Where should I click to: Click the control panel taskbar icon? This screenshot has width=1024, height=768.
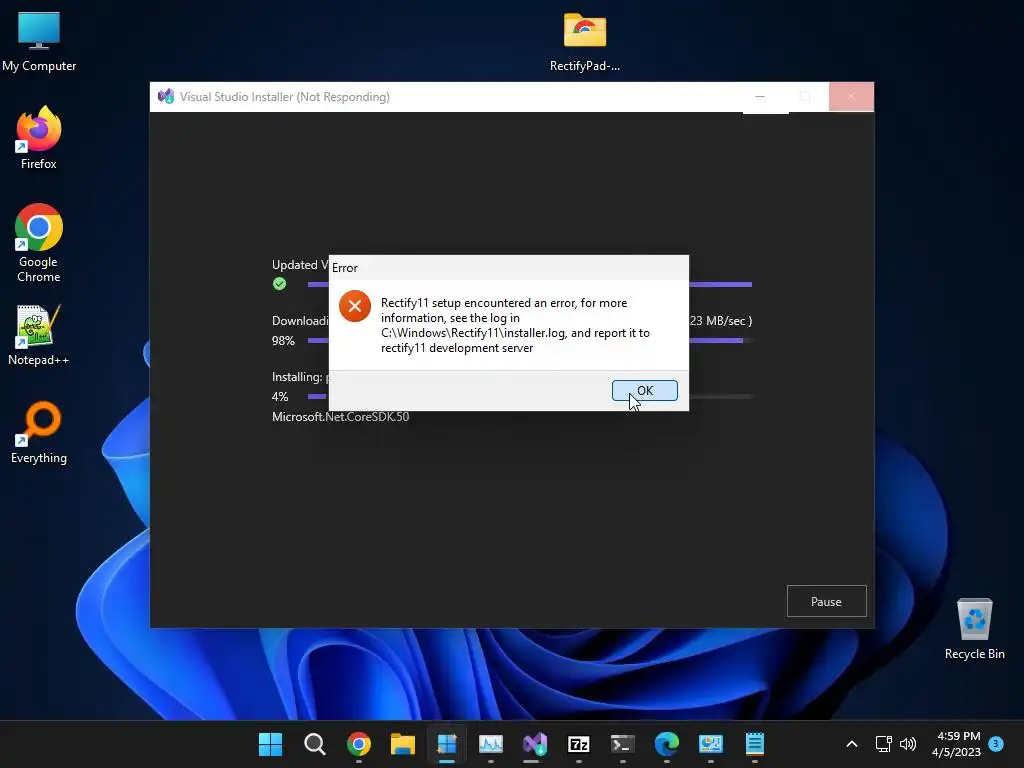tap(711, 744)
